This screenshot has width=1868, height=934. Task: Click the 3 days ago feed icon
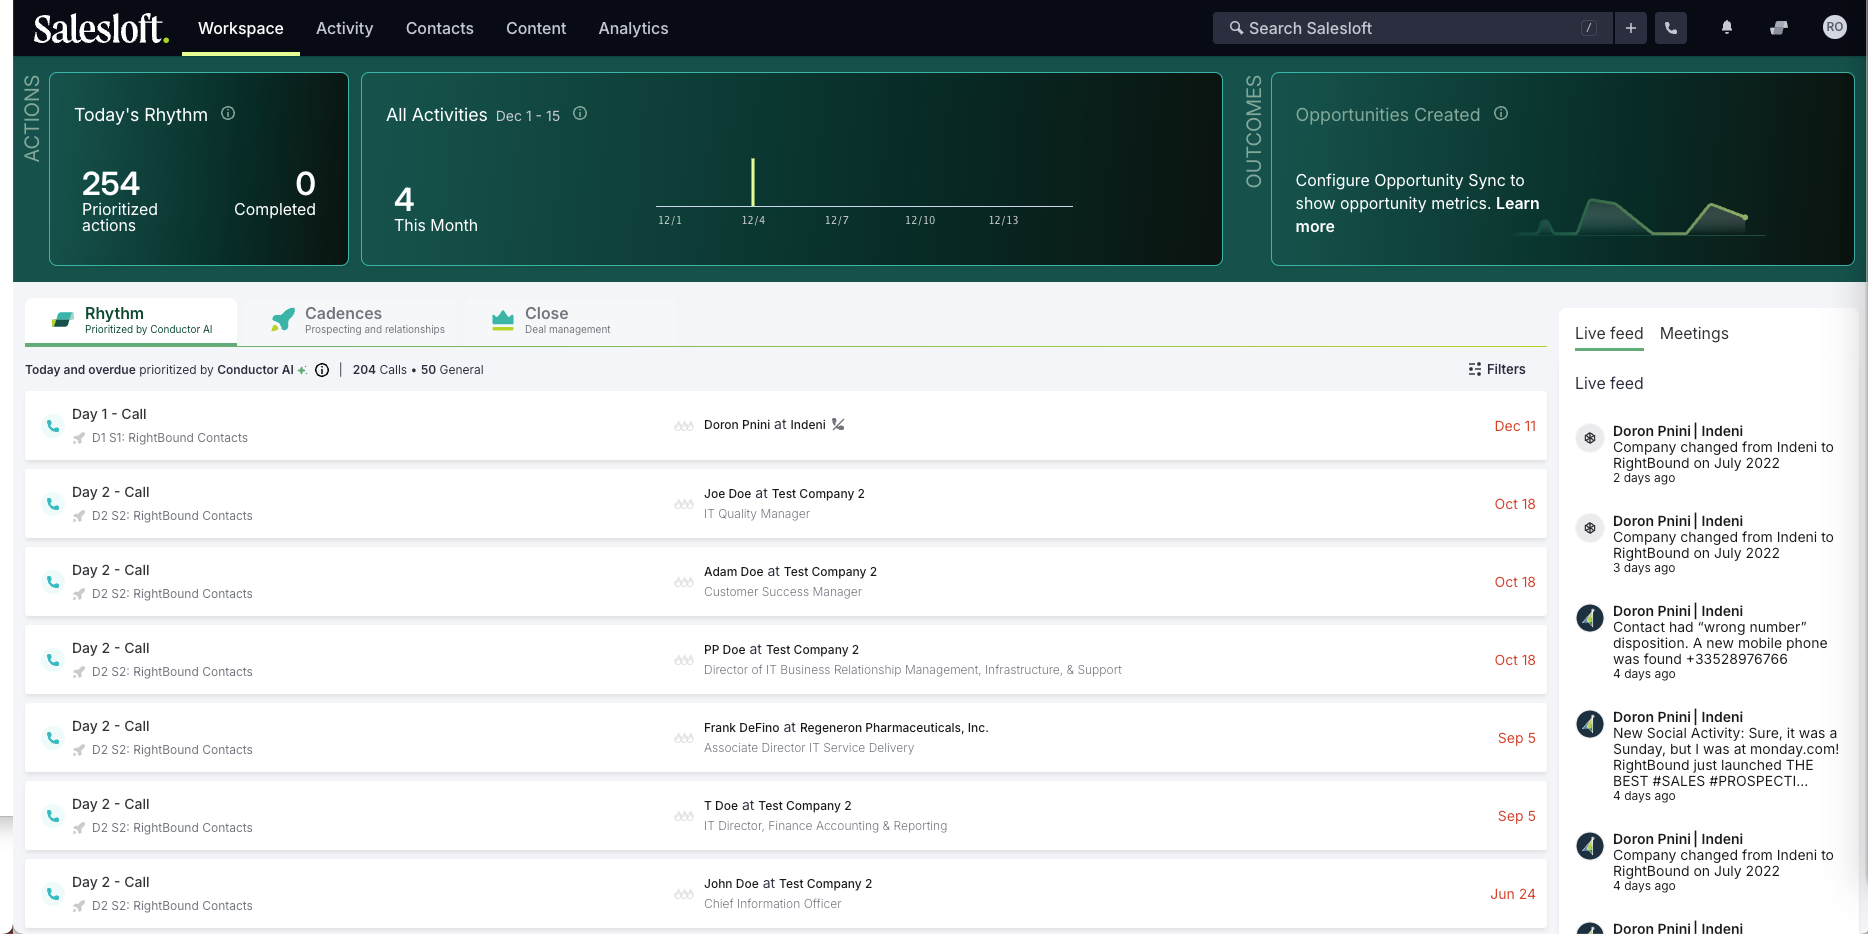pos(1590,527)
